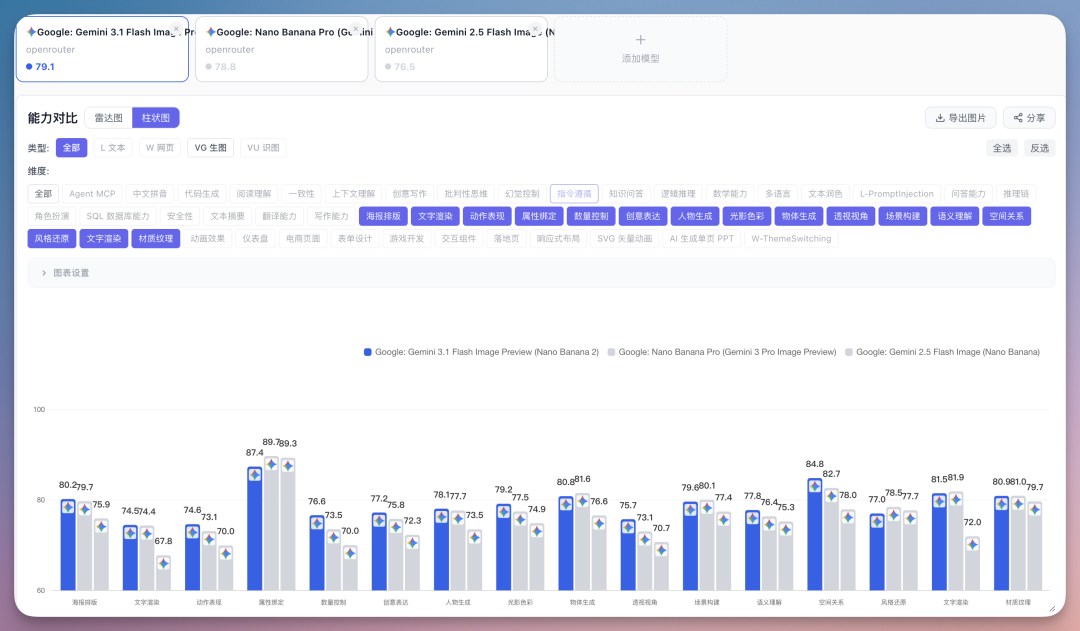
Task: Click the plus icon to add model
Action: (x=641, y=40)
